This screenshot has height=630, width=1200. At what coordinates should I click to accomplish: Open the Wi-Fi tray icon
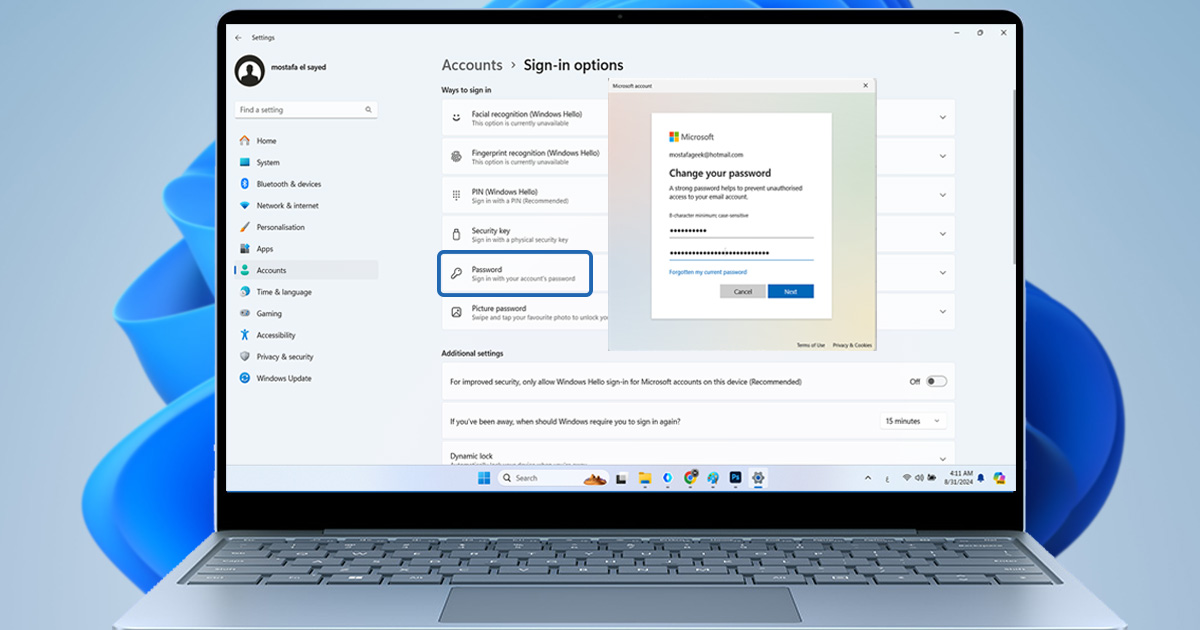(907, 478)
